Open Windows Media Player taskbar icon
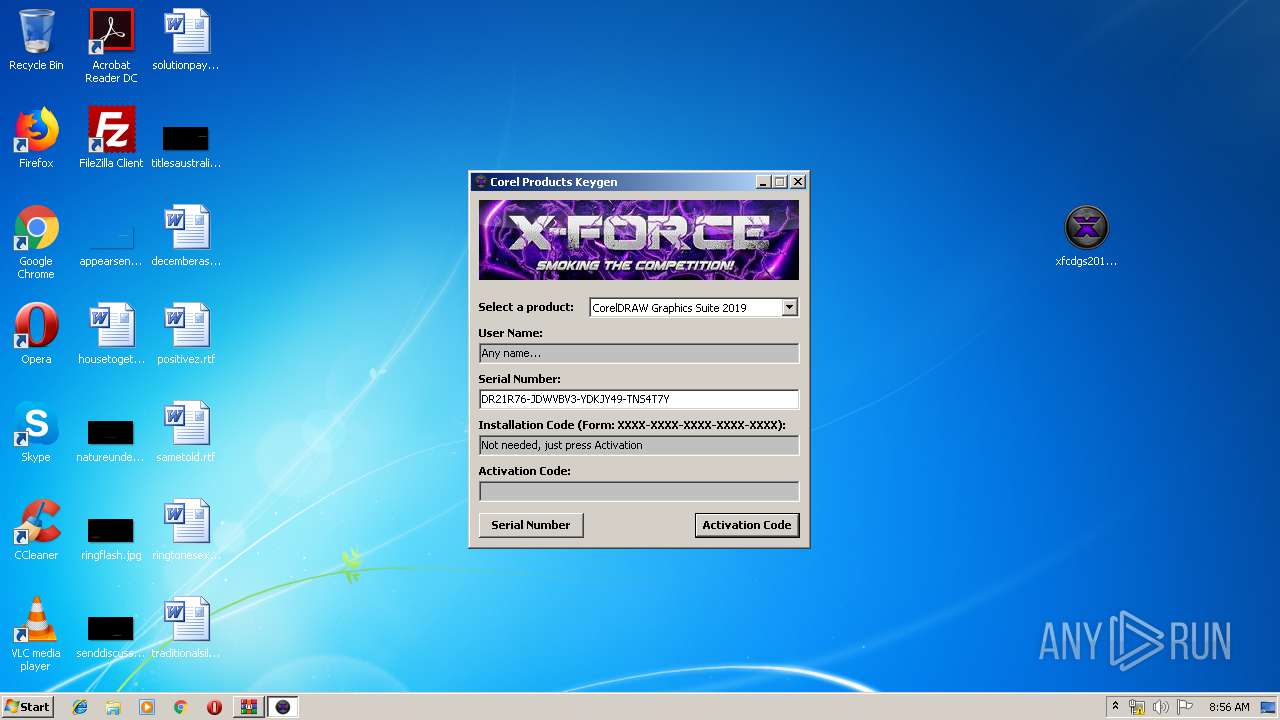Viewport: 1280px width, 720px height. pos(147,707)
